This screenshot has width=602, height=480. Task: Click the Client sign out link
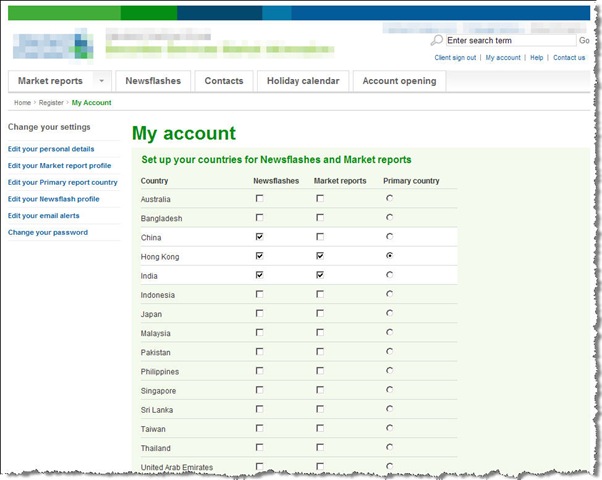(x=455, y=58)
